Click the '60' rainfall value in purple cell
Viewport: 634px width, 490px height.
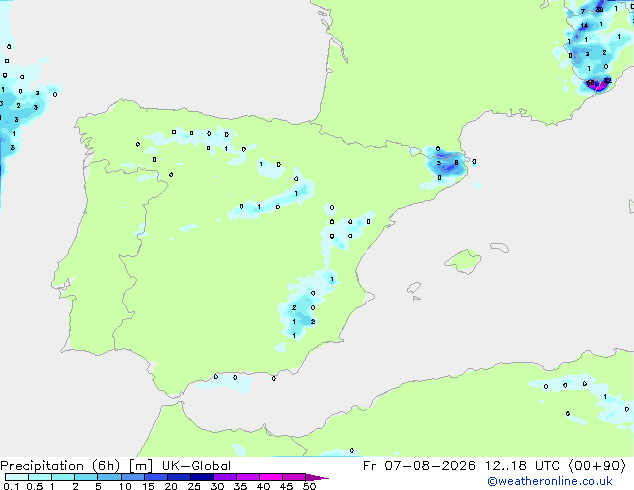(591, 83)
